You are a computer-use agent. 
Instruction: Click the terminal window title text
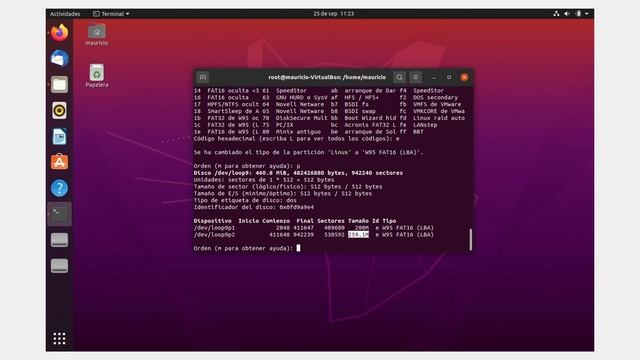(327, 77)
